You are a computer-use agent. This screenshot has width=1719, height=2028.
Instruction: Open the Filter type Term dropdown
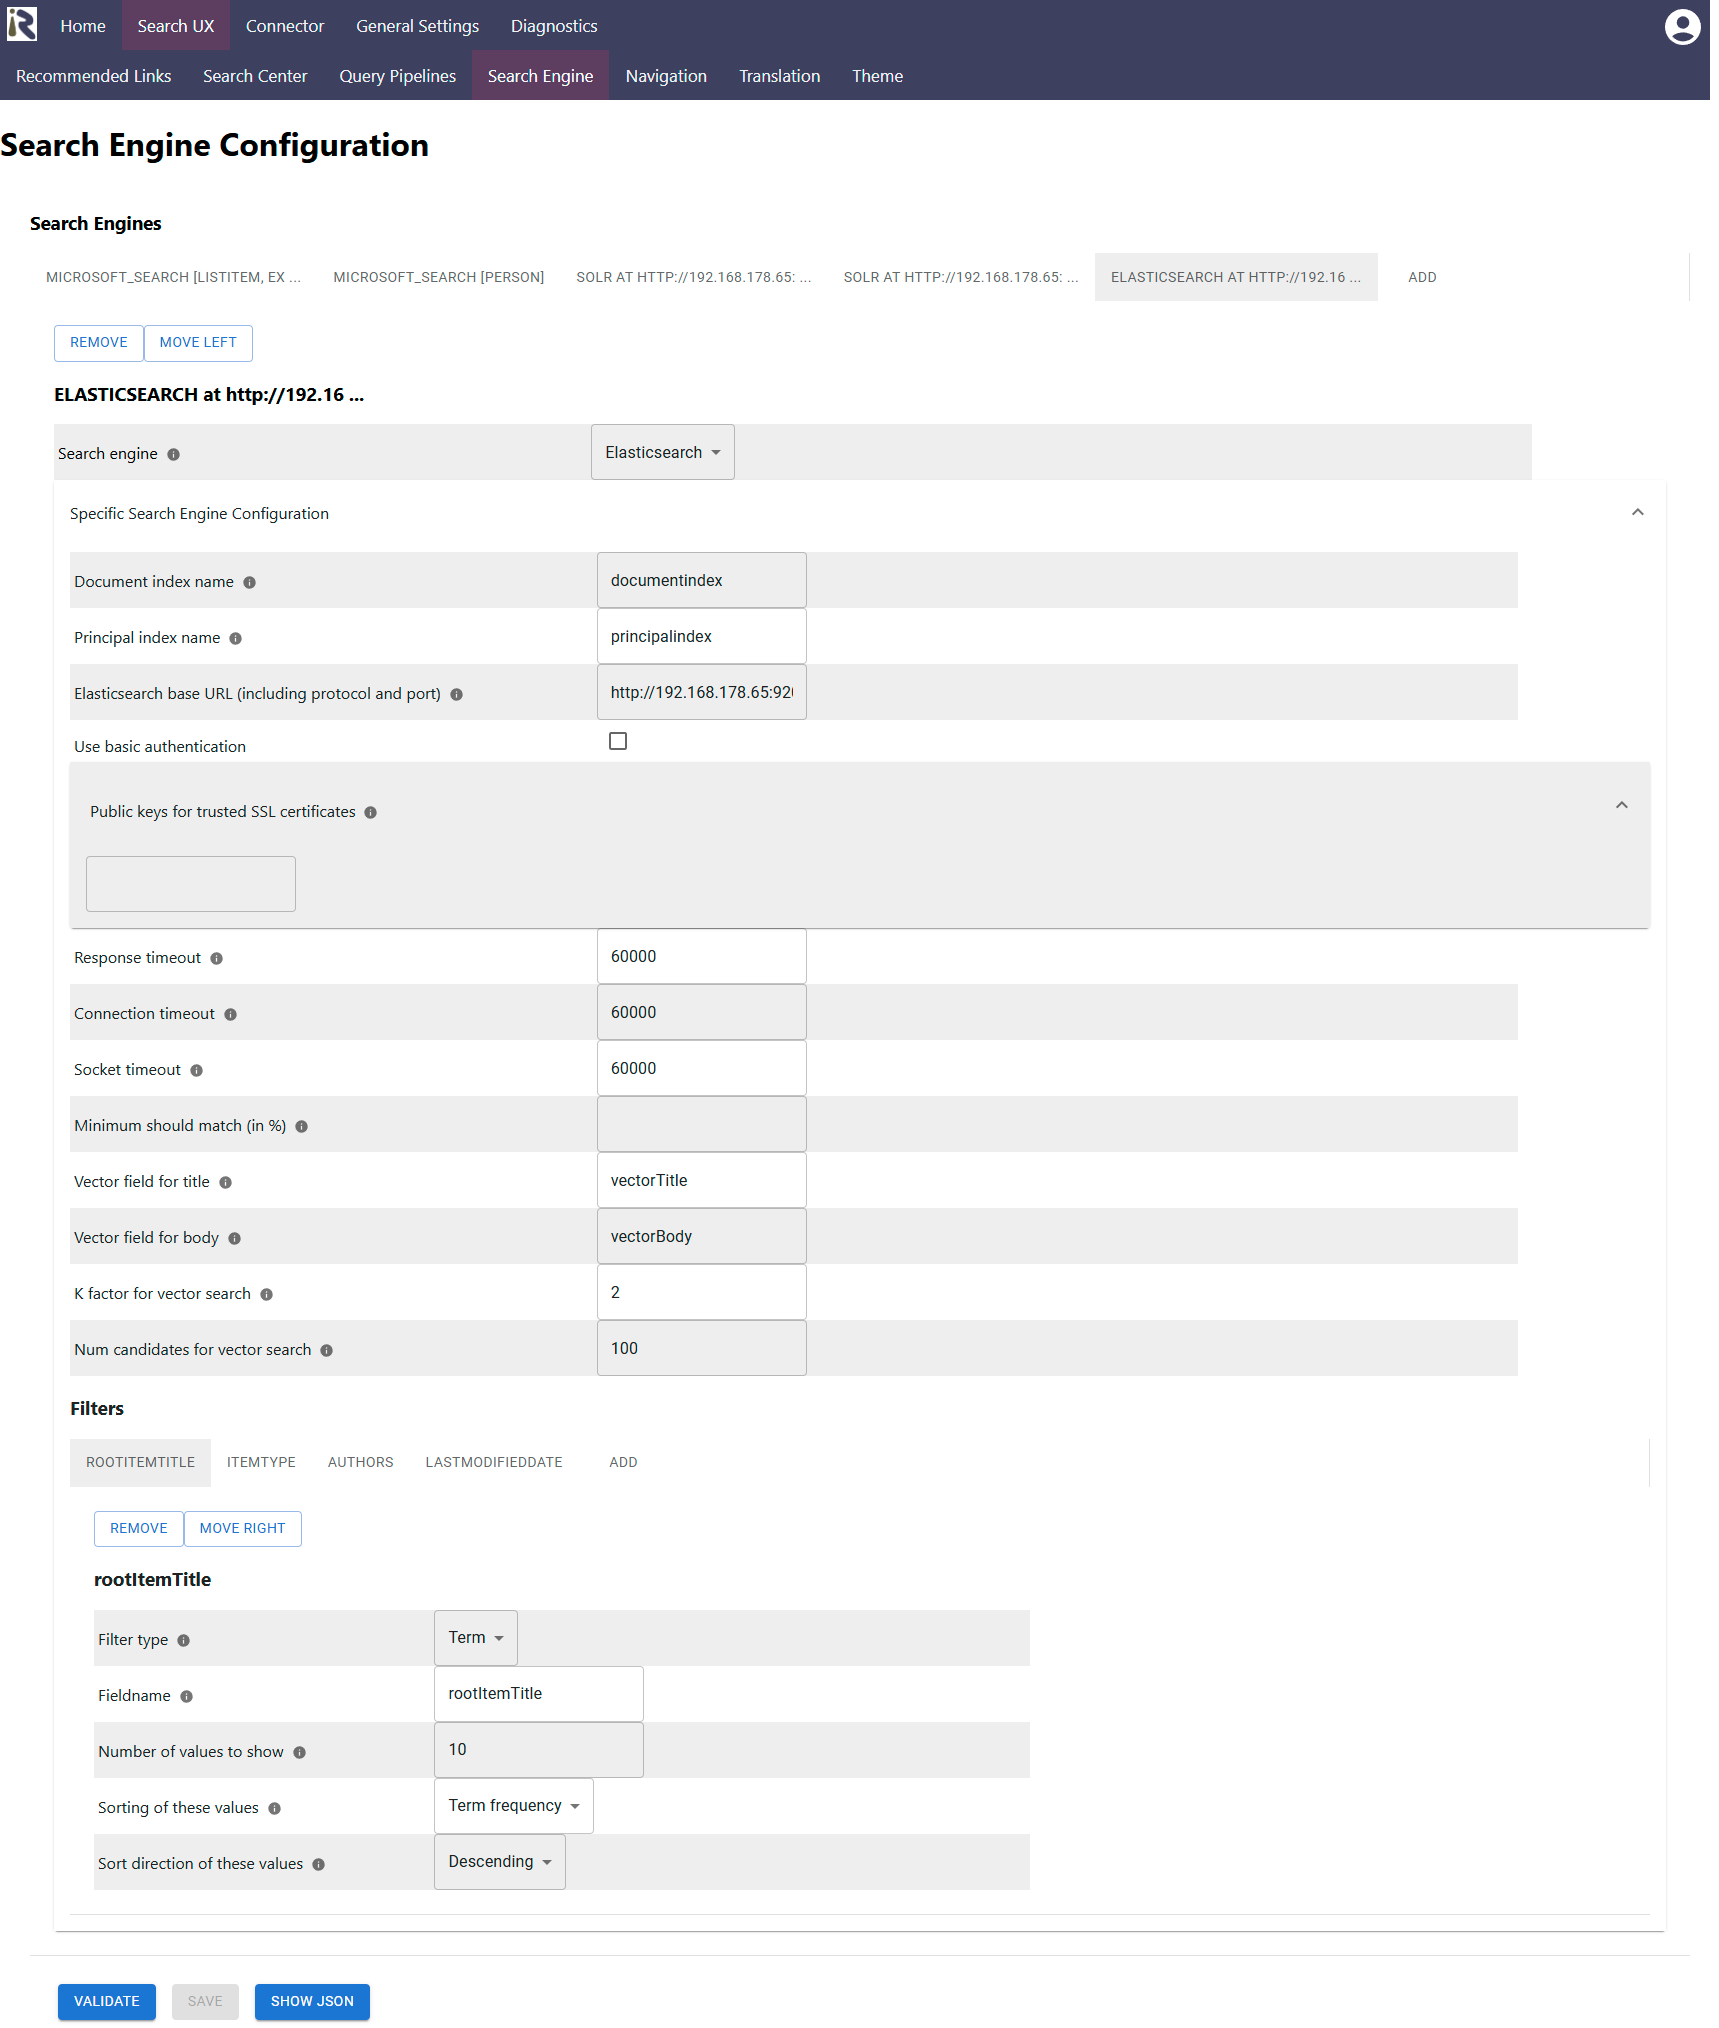(x=476, y=1638)
